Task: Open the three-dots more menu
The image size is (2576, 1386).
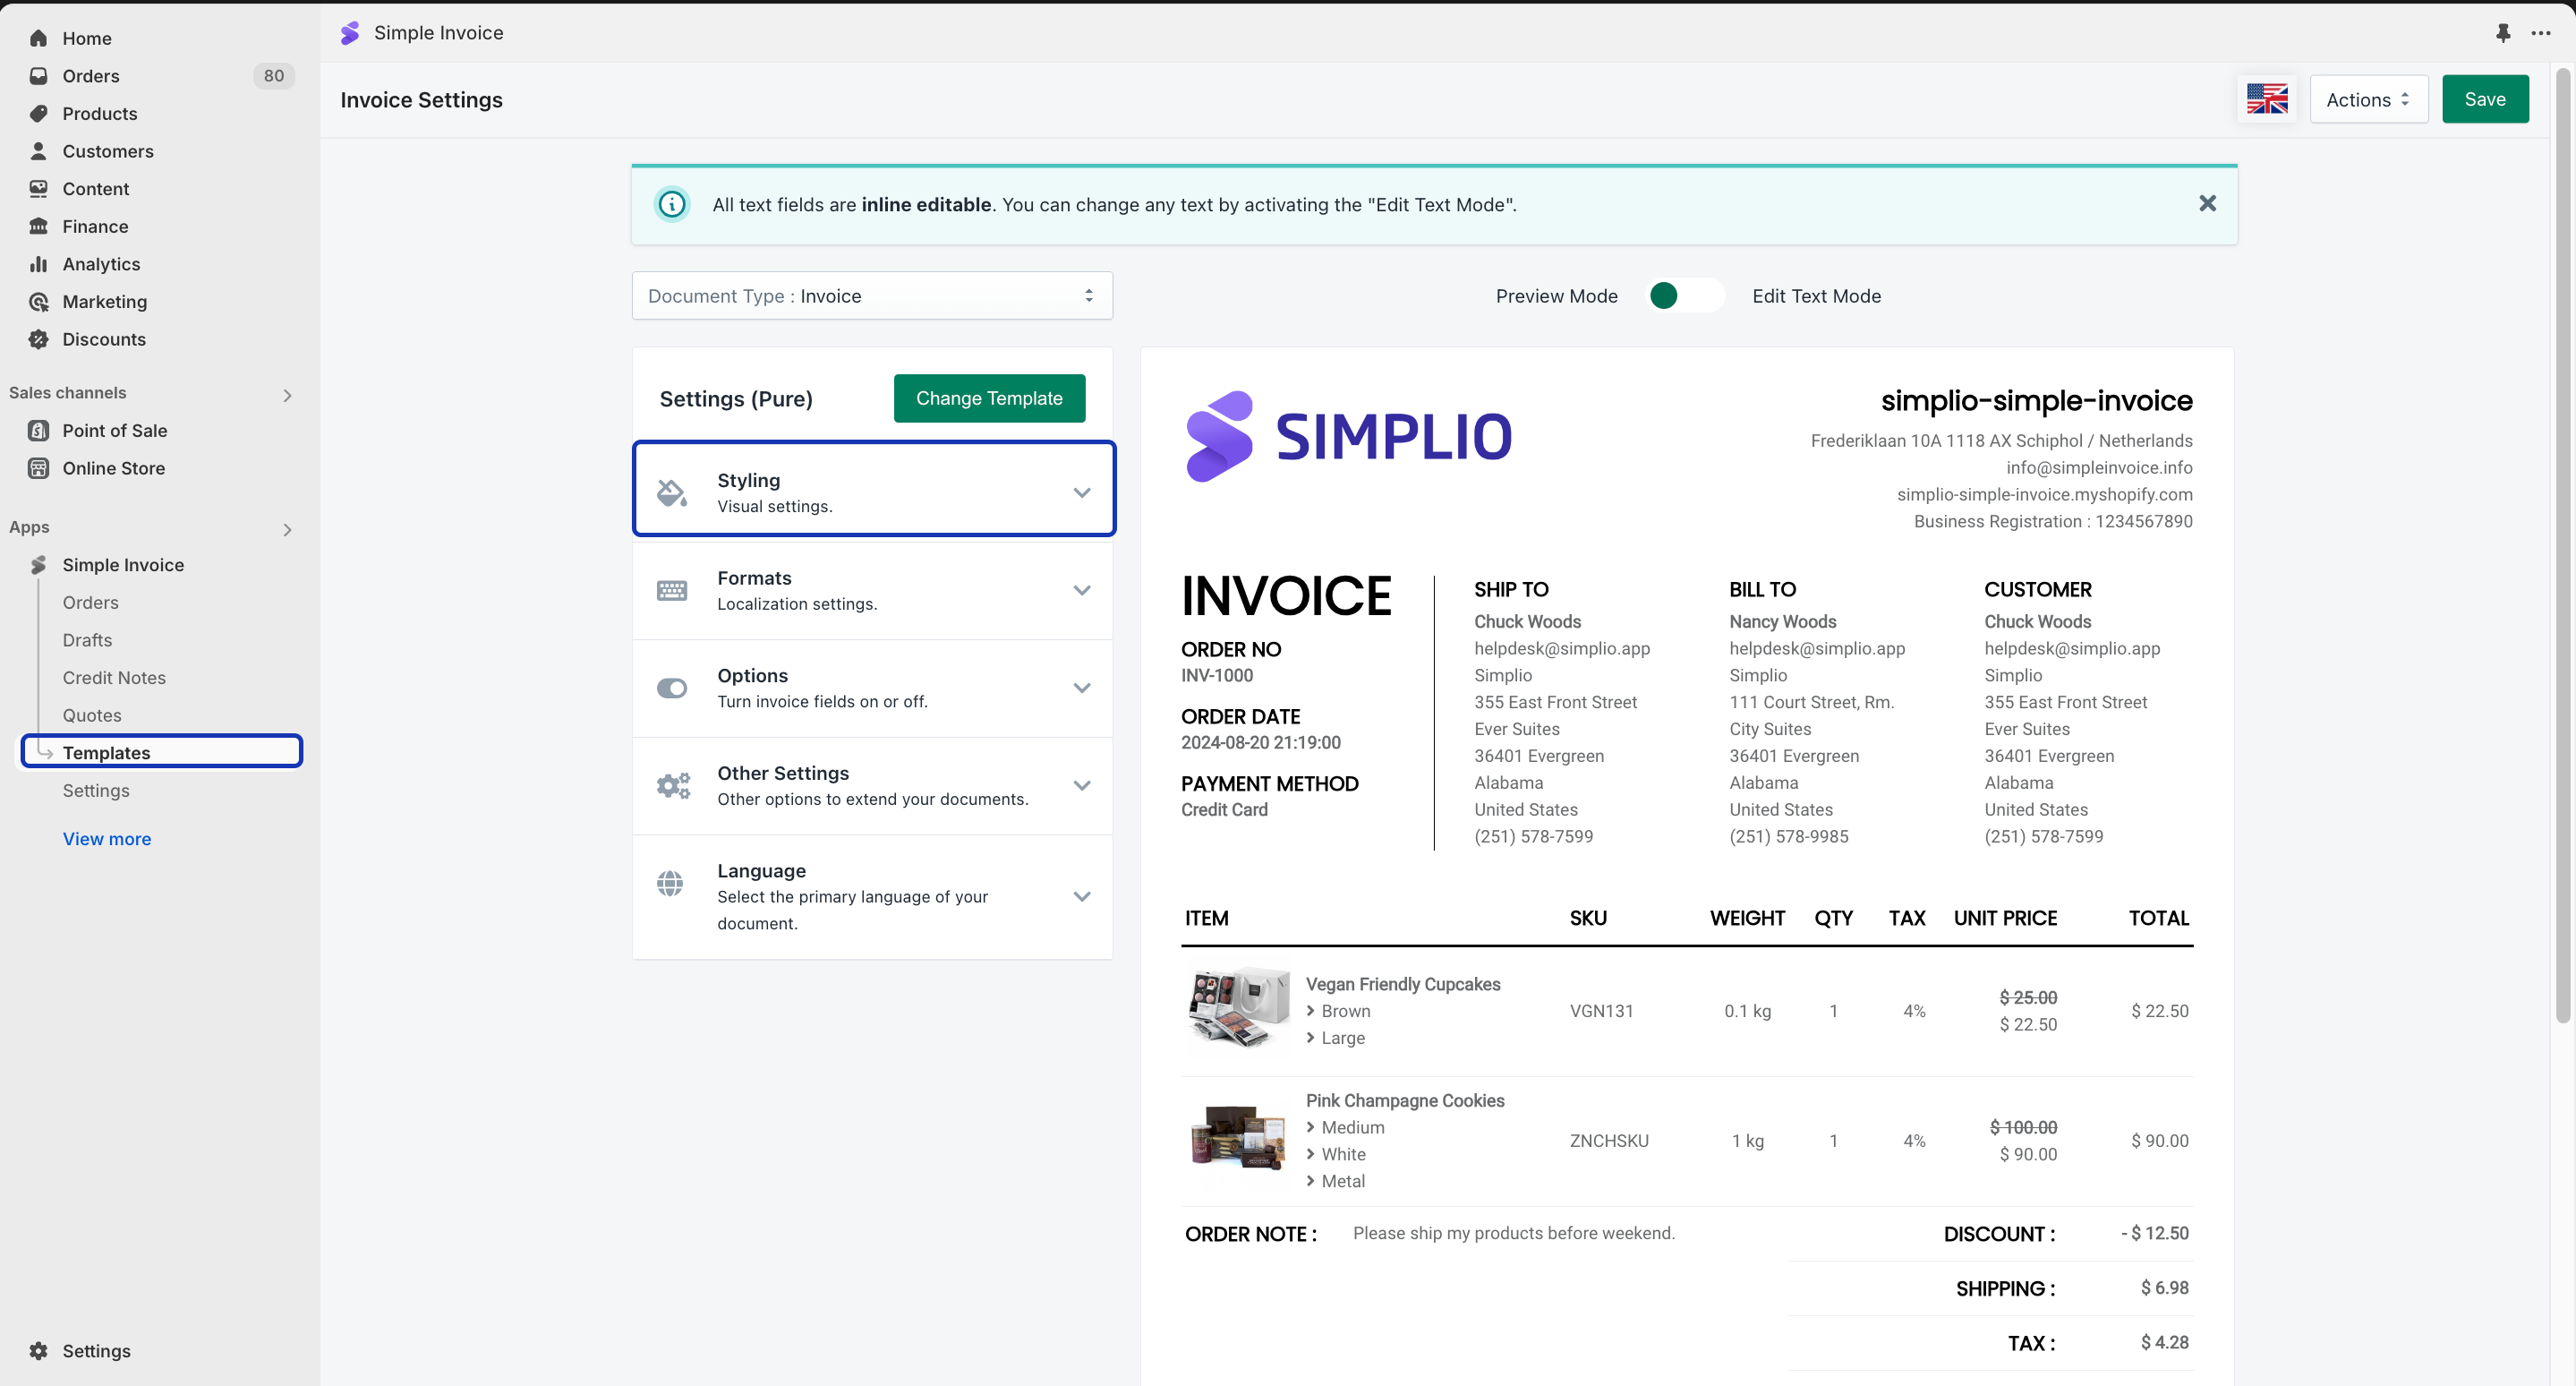Action: click(x=2540, y=33)
